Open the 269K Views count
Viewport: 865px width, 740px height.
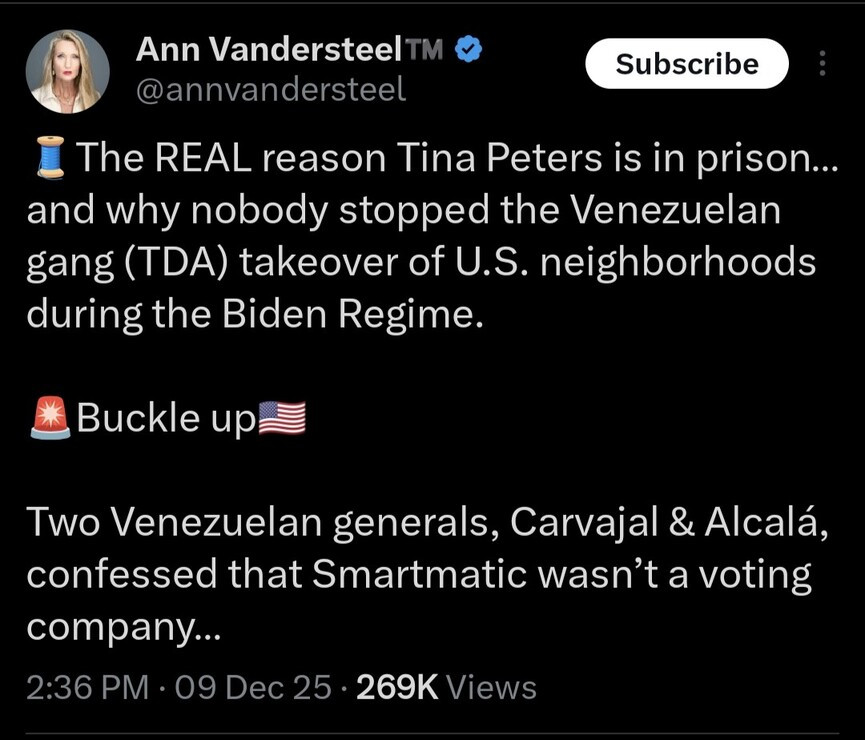446,688
